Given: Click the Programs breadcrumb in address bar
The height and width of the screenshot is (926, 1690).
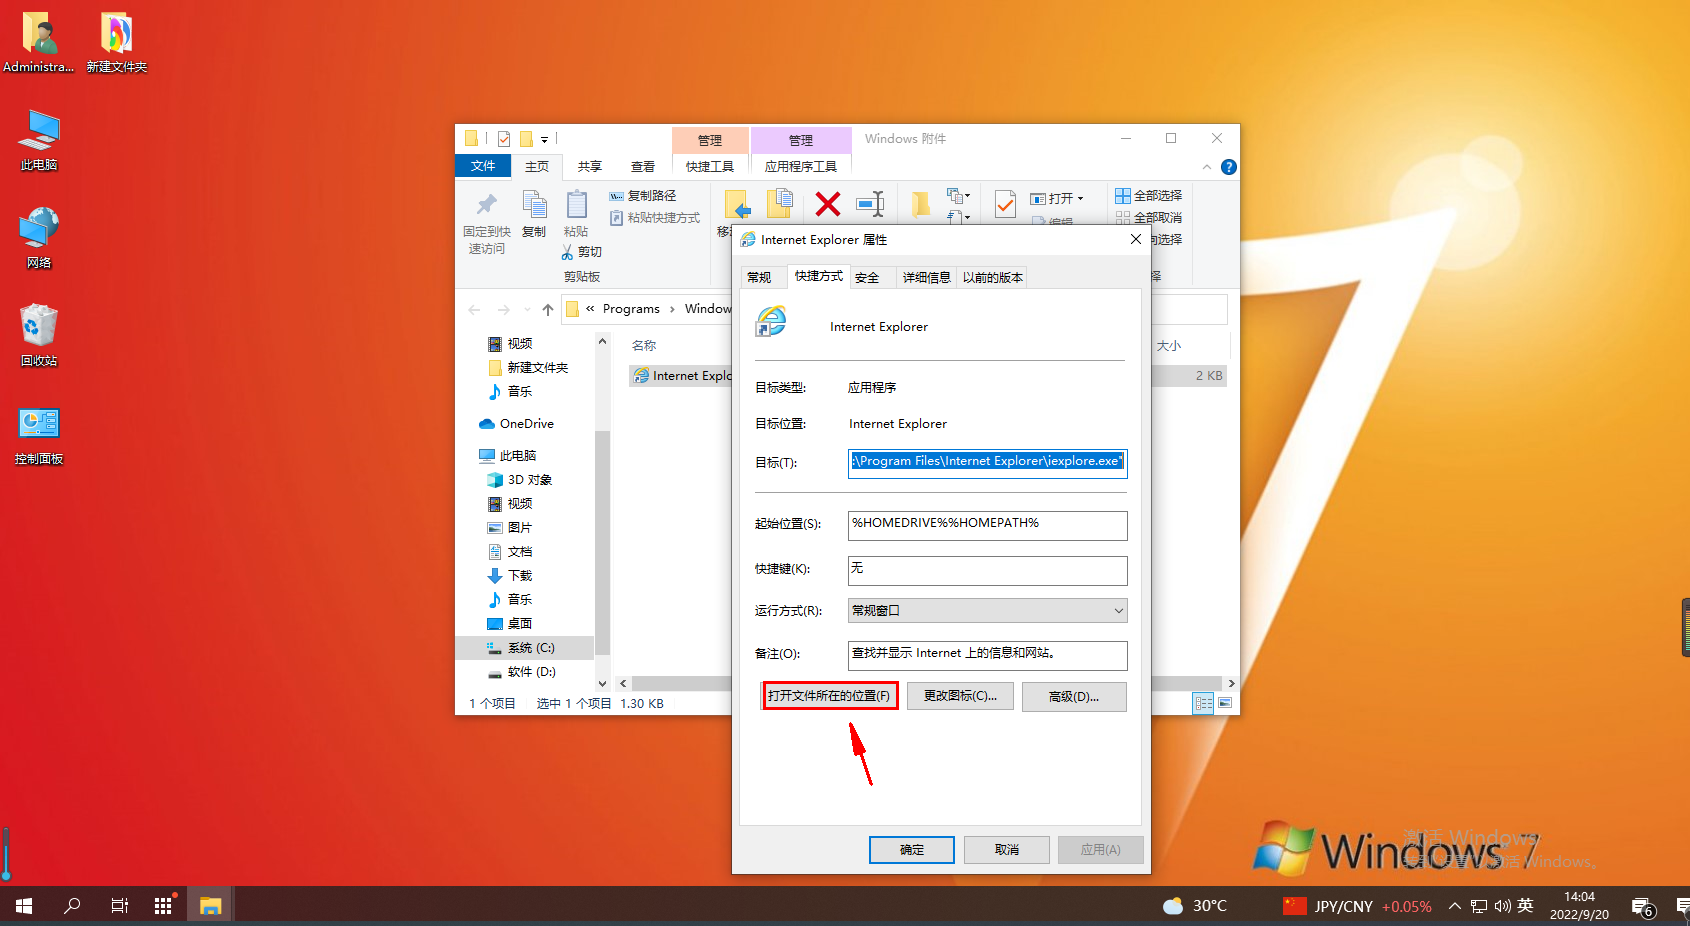Looking at the screenshot, I should (631, 309).
